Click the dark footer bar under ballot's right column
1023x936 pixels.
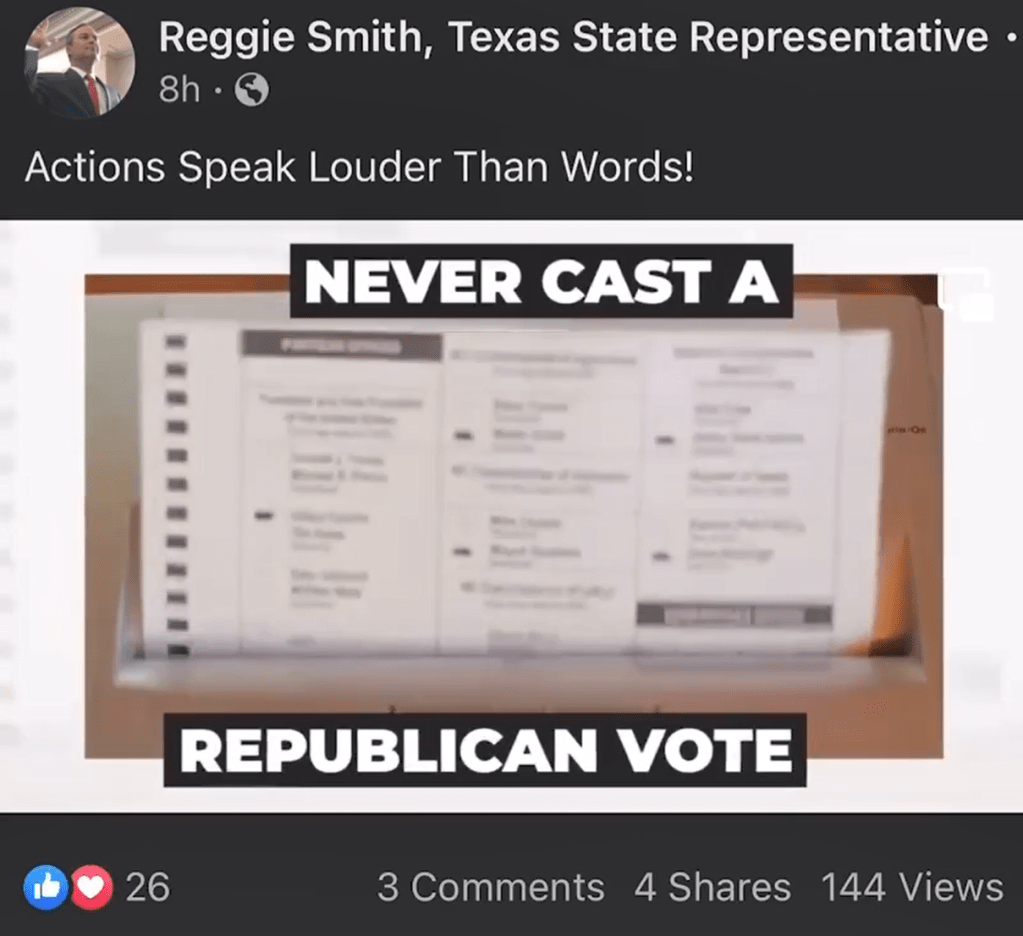point(735,614)
